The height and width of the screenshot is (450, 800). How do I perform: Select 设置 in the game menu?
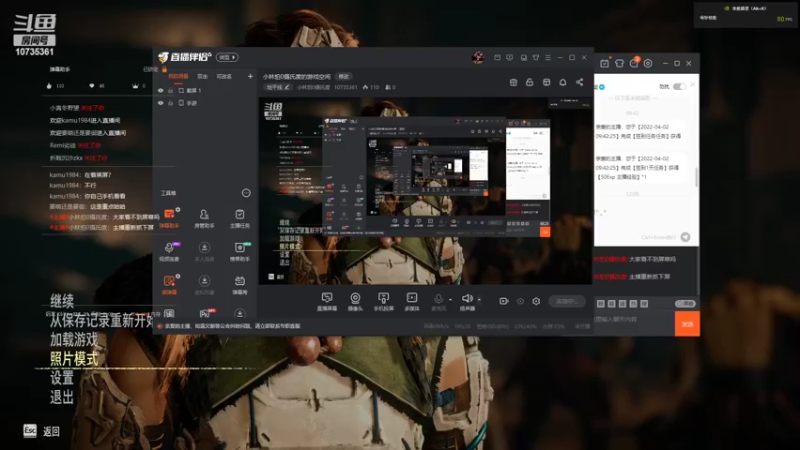(62, 378)
